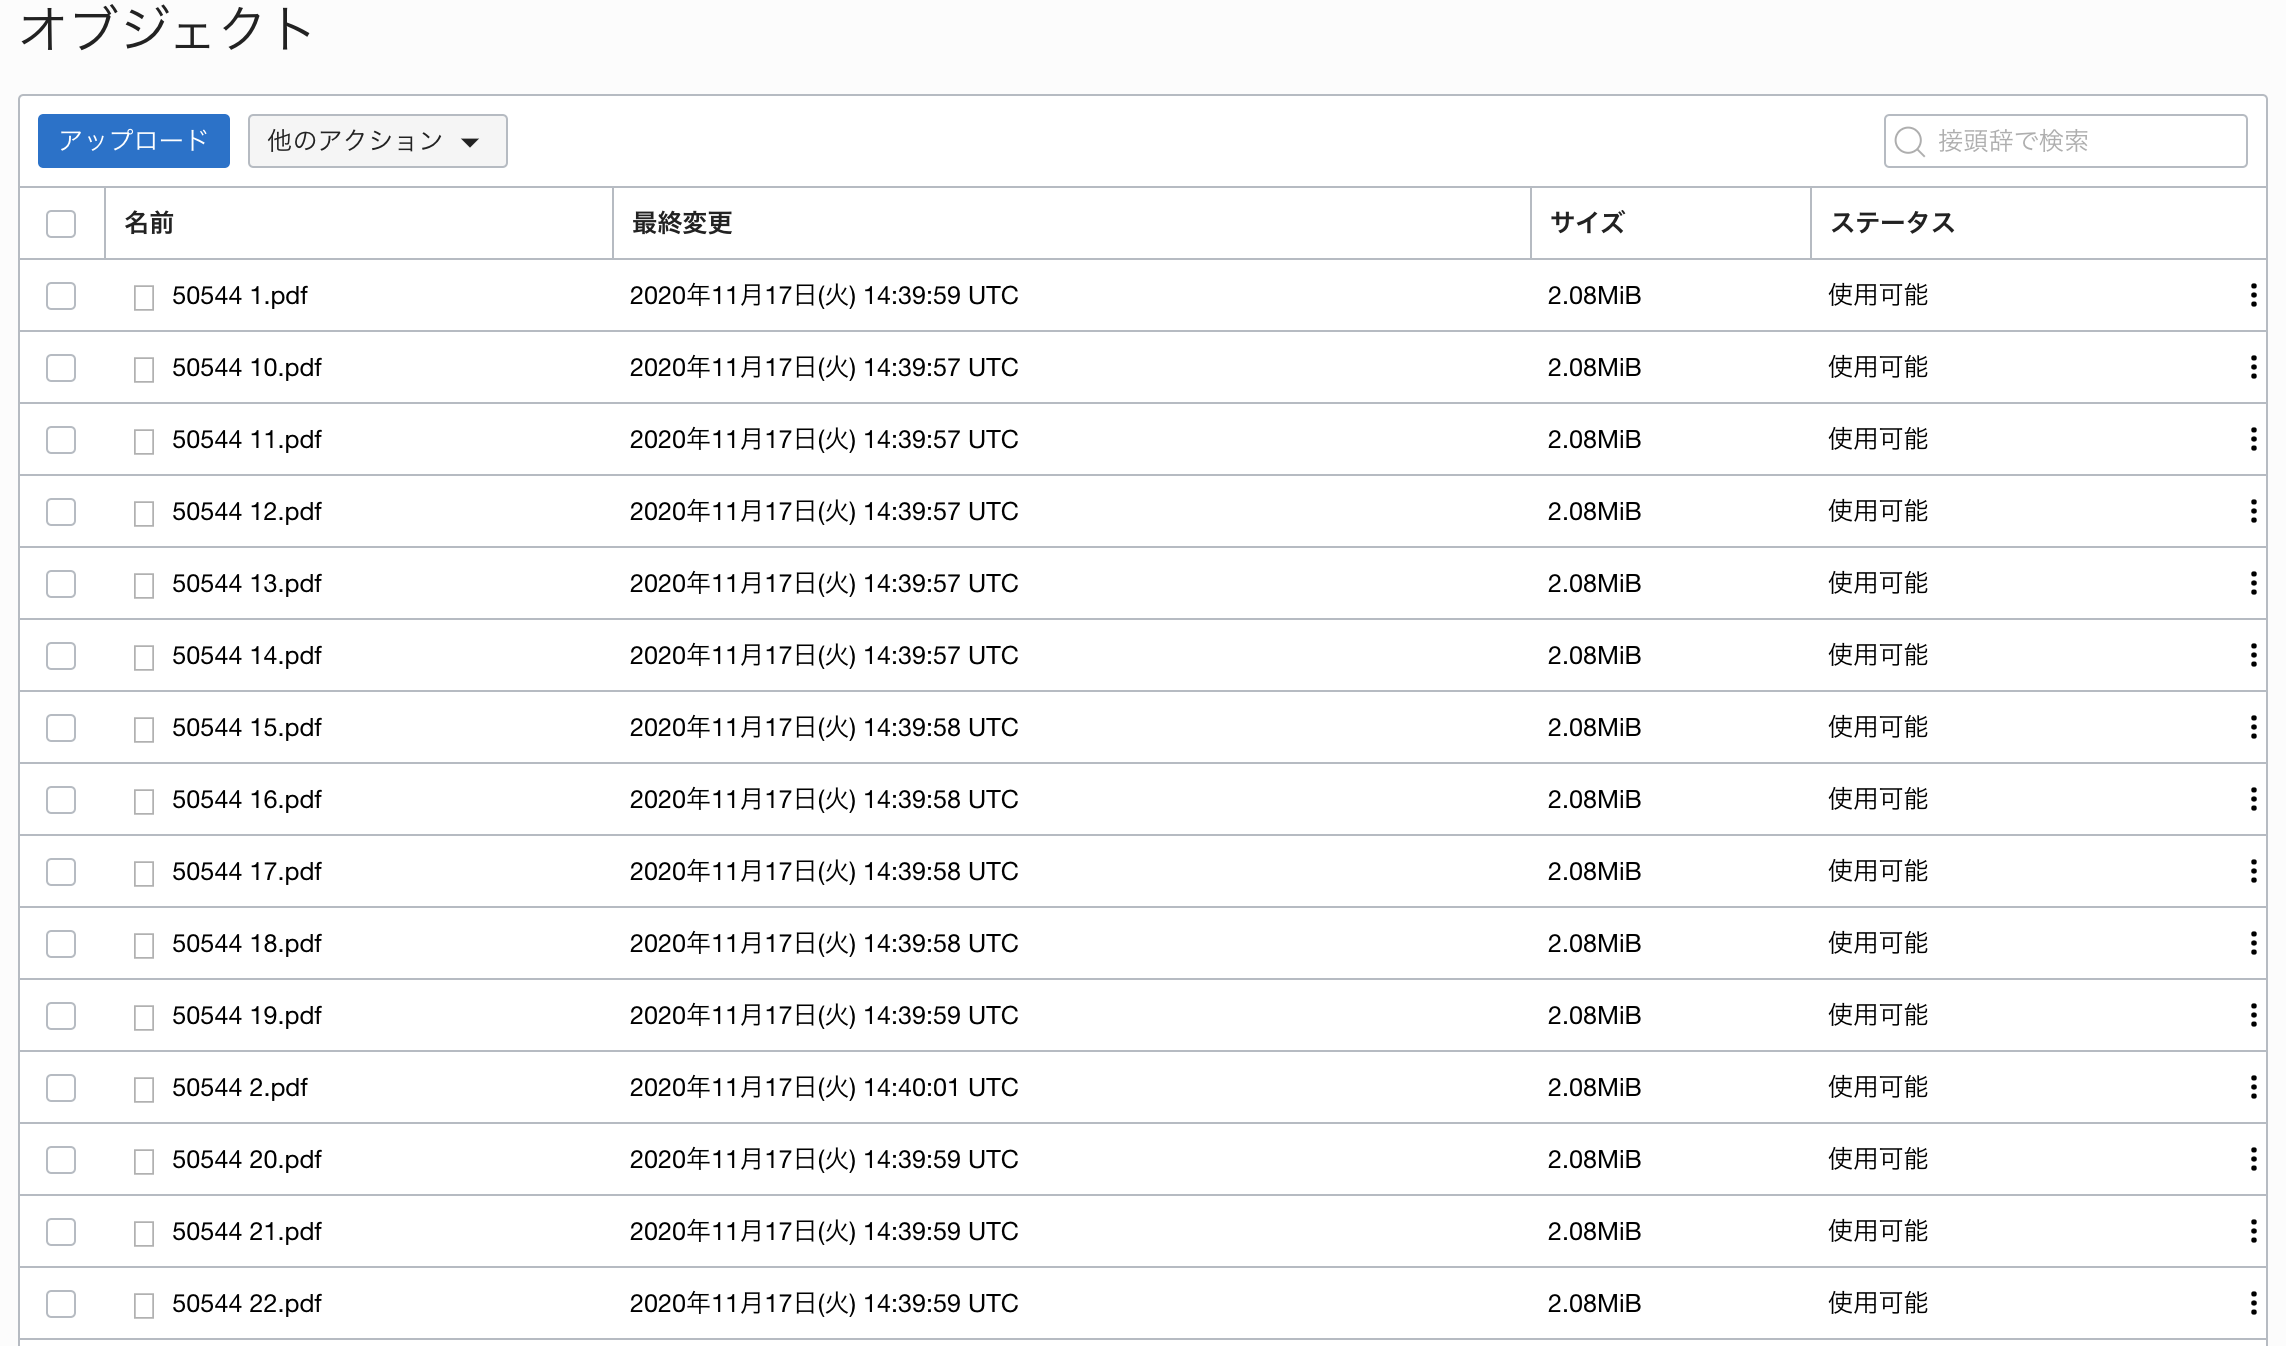Open three-dot menu for 50544 15.pdf
The height and width of the screenshot is (1346, 2286).
tap(2252, 727)
